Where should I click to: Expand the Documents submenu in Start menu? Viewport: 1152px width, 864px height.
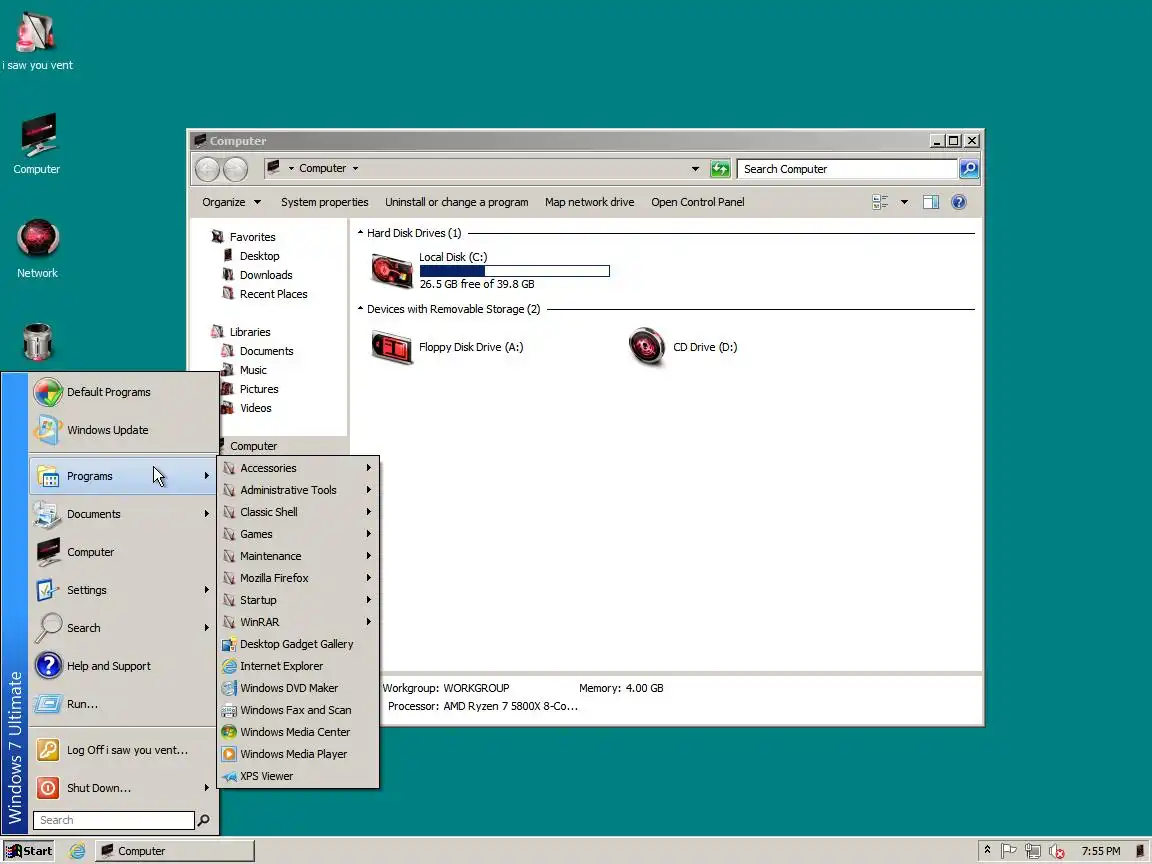pyautogui.click(x=123, y=514)
